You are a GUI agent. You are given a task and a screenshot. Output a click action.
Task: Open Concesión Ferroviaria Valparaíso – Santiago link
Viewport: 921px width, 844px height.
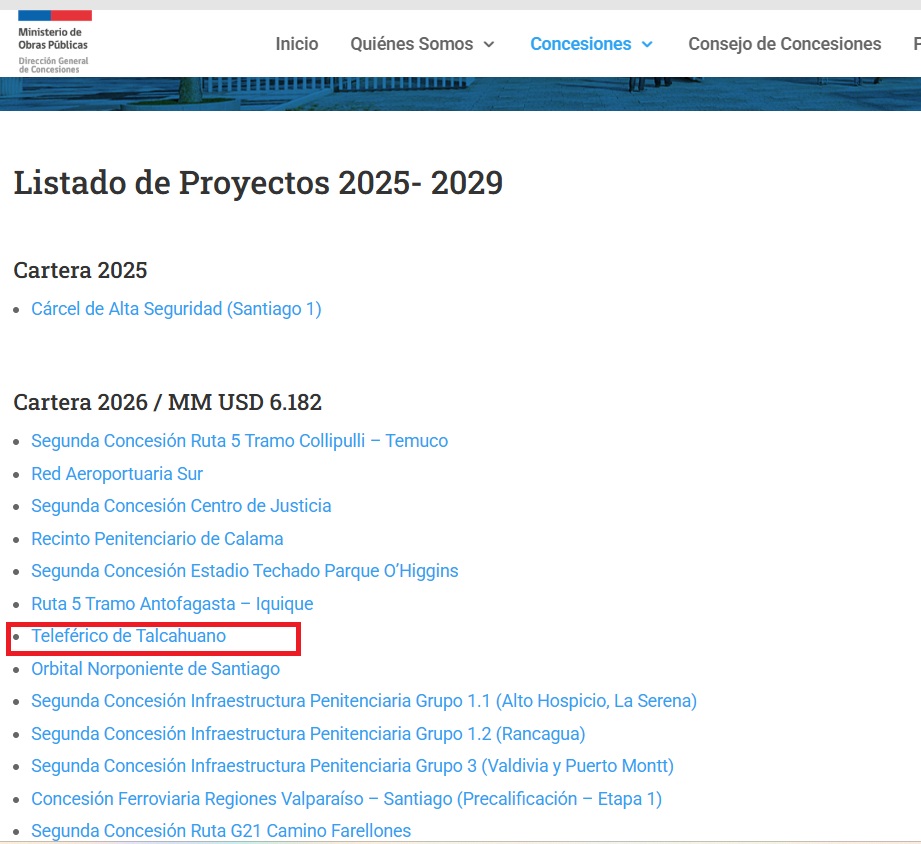tap(346, 799)
